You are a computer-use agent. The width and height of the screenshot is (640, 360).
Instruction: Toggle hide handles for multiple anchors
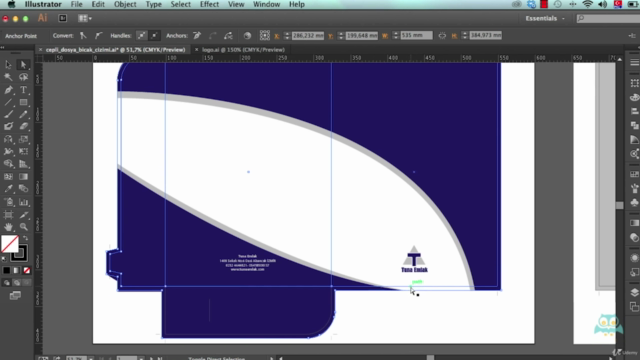pyautogui.click(x=154, y=36)
